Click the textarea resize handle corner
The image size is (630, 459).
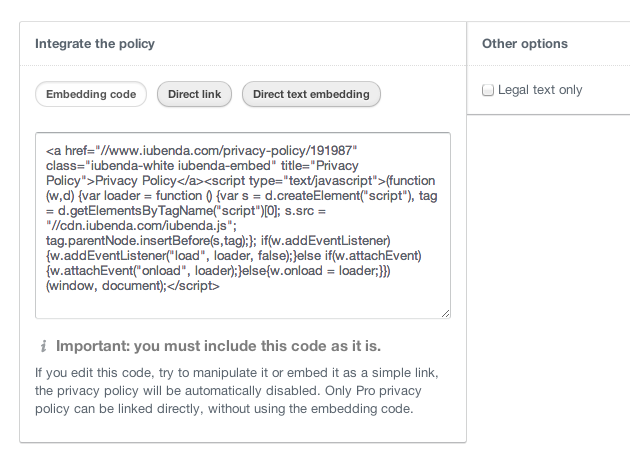tap(445, 314)
